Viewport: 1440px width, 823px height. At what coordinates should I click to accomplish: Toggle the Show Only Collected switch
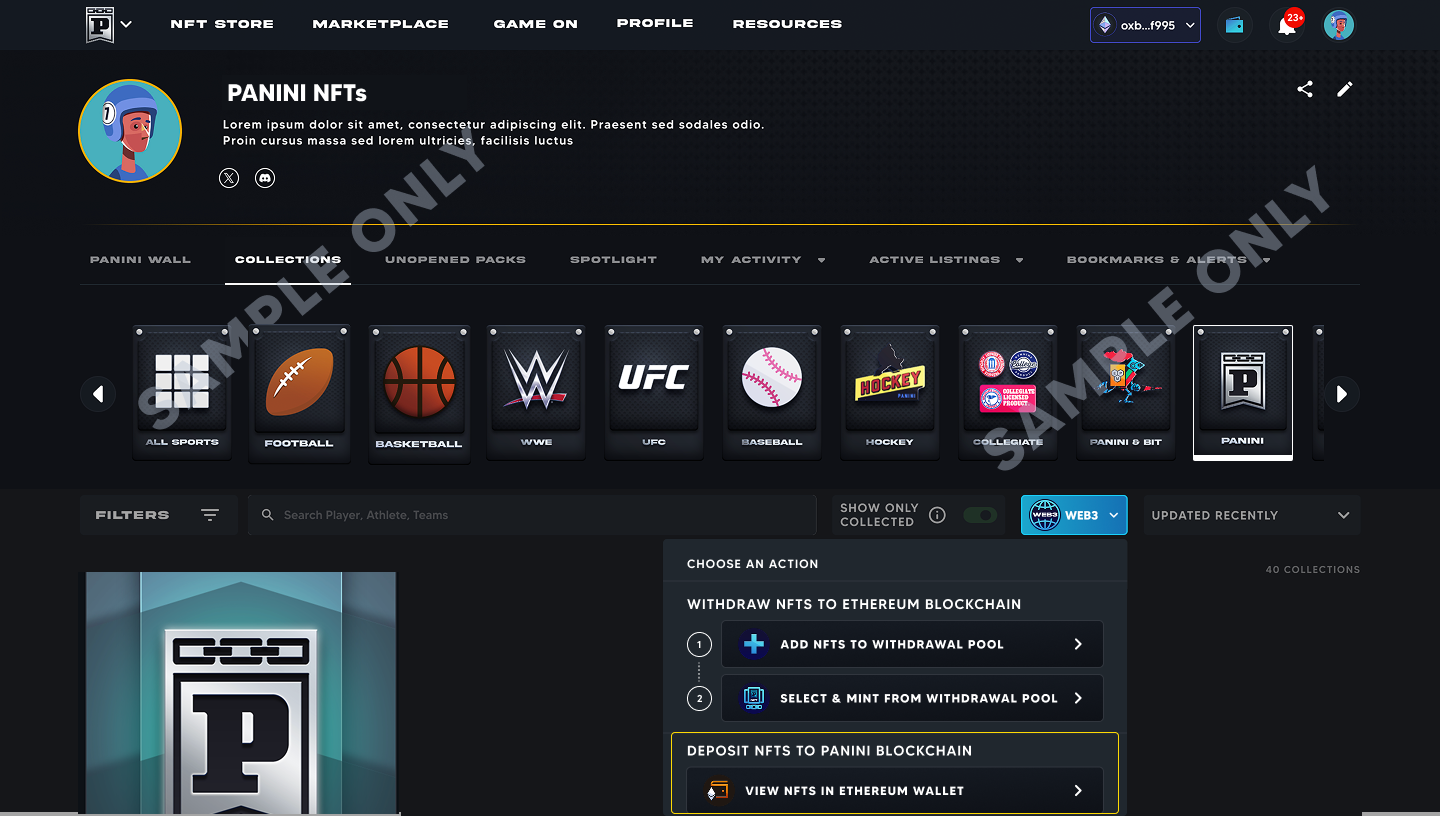pos(980,515)
